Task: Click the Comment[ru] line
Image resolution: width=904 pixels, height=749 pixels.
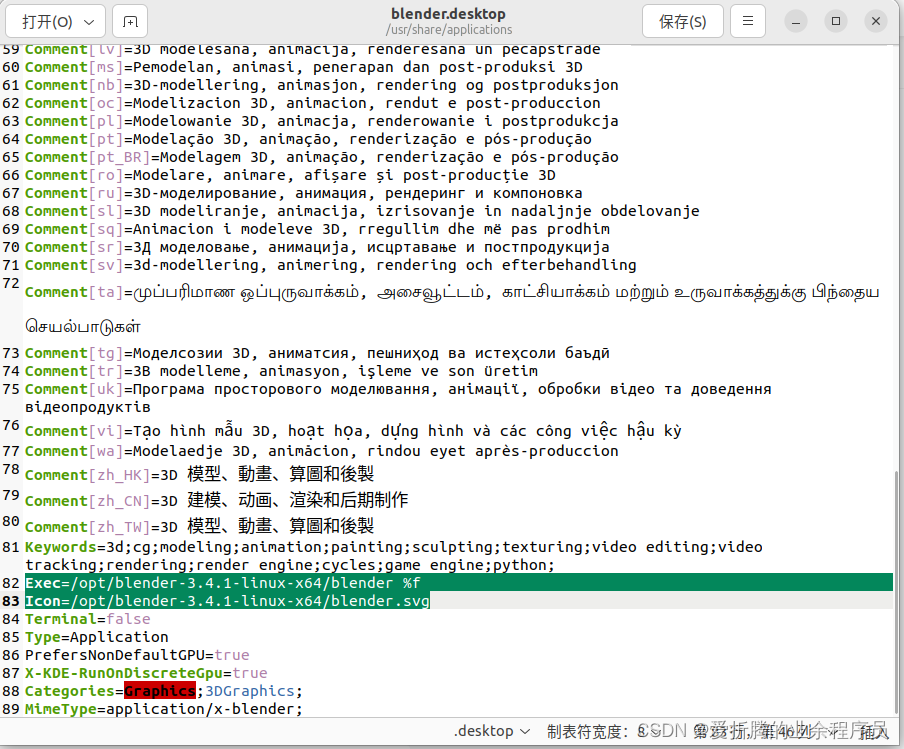Action: 303,193
